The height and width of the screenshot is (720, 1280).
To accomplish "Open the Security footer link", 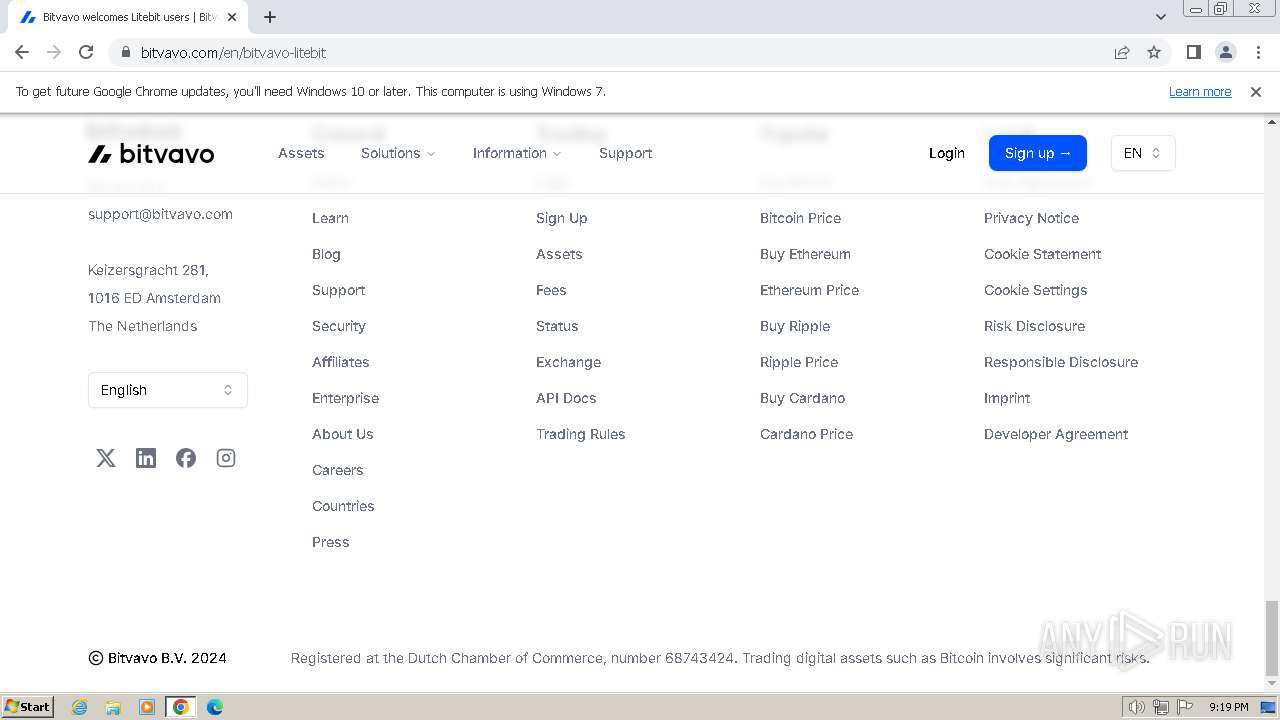I will [x=339, y=326].
